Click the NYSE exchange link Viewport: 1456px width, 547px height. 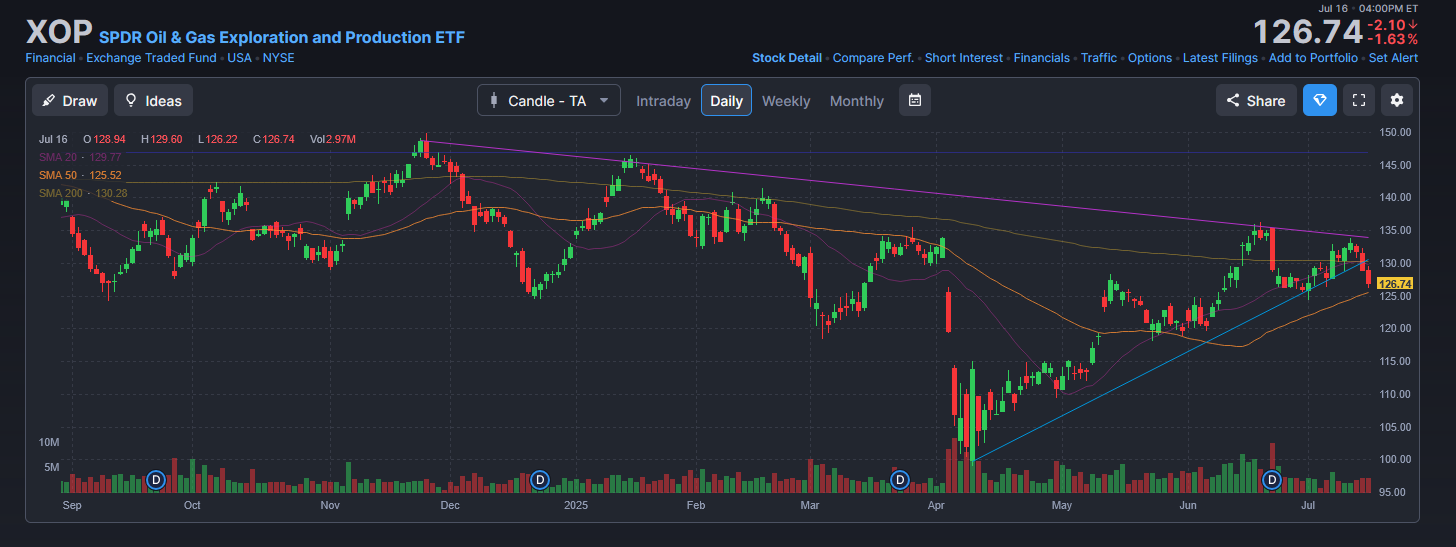click(x=278, y=58)
